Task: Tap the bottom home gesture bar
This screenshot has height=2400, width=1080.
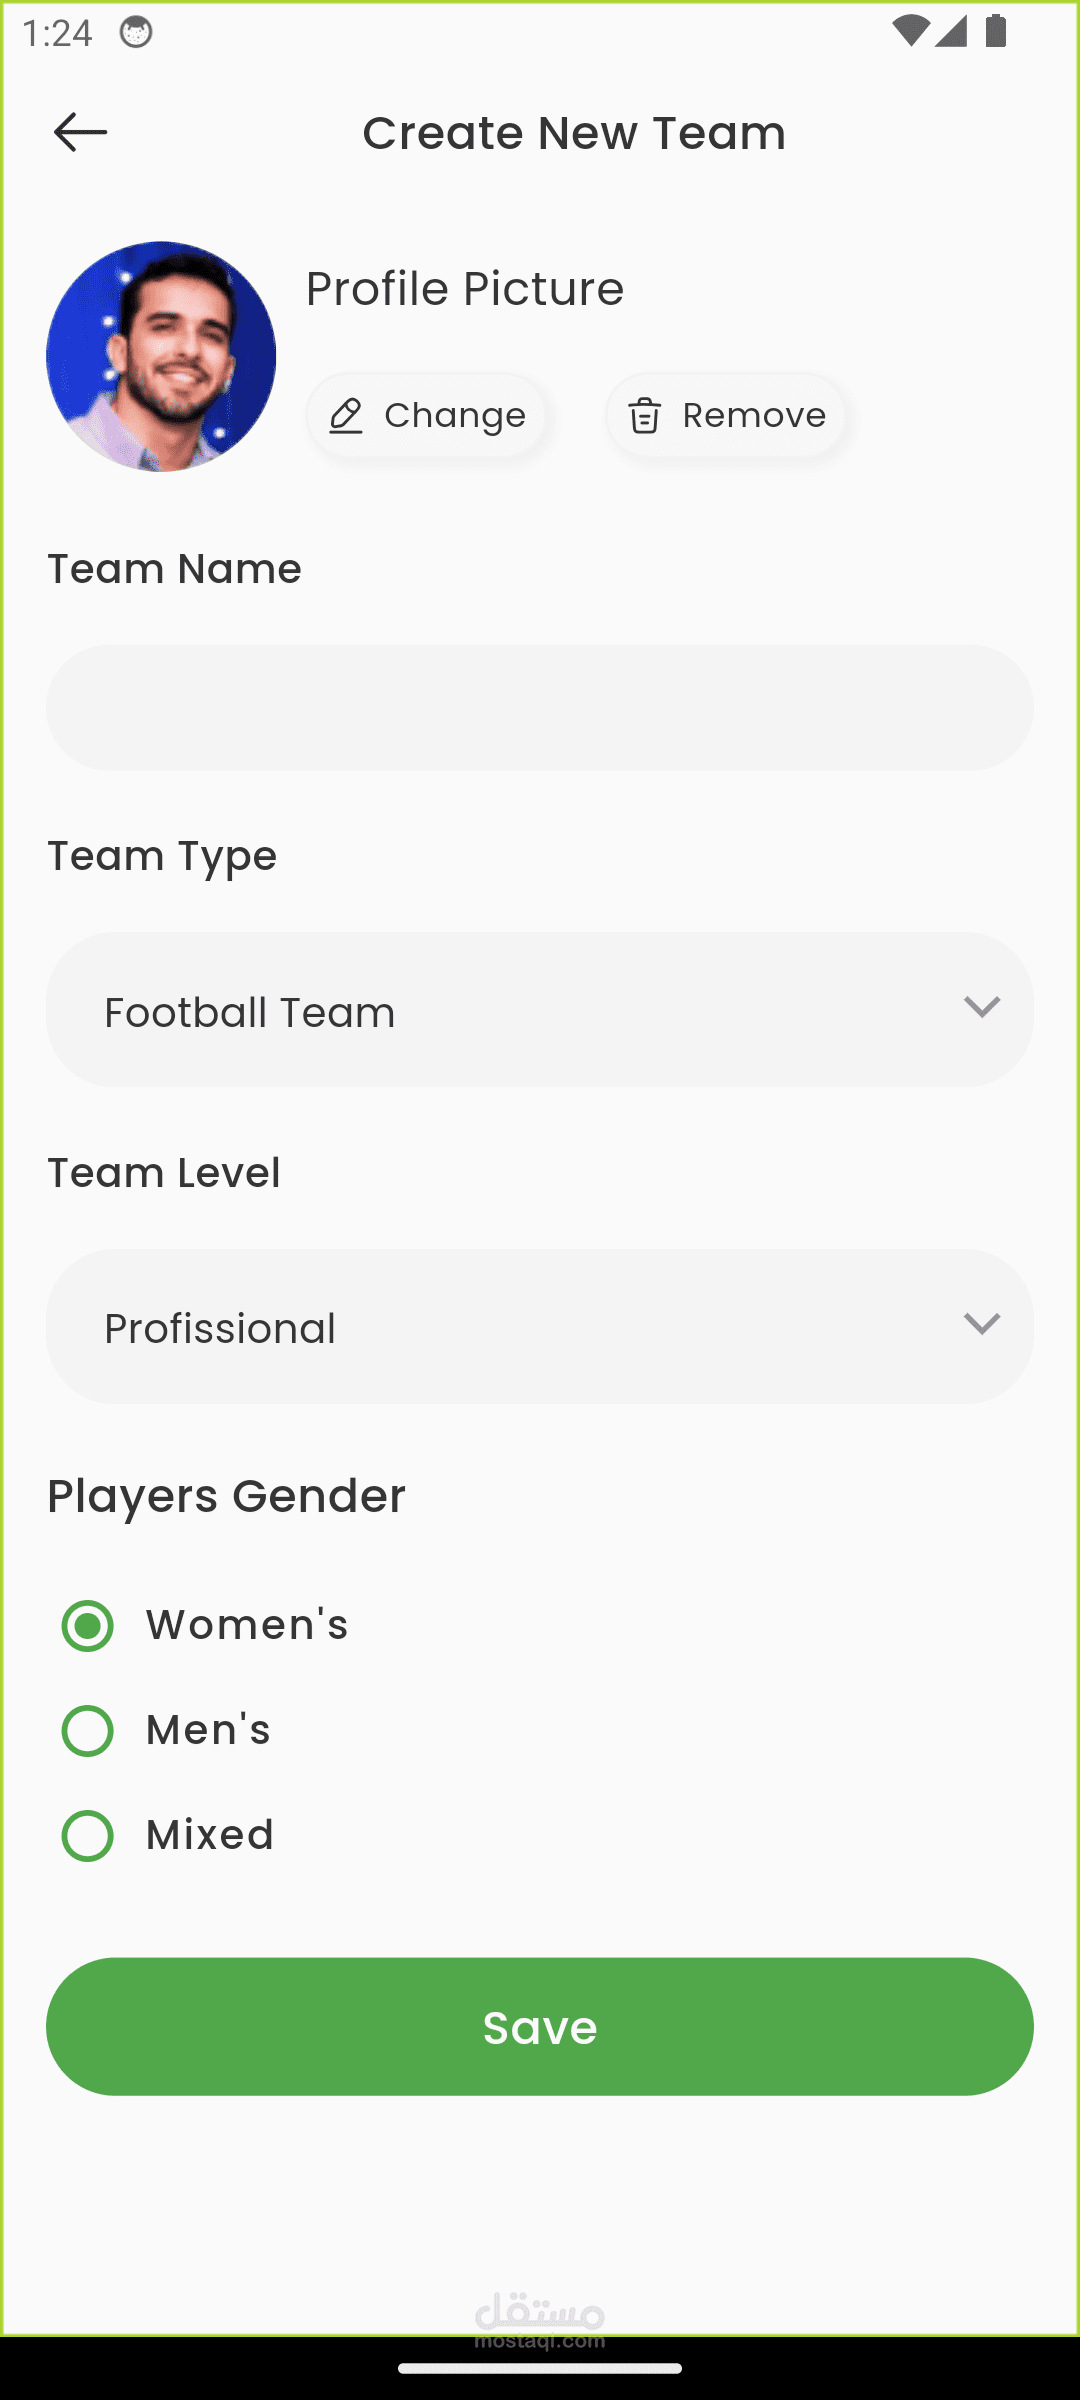Action: pyautogui.click(x=540, y=2368)
